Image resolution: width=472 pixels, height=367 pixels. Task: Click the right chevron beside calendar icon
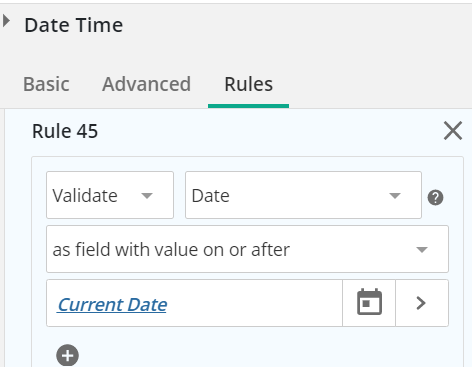tap(421, 303)
